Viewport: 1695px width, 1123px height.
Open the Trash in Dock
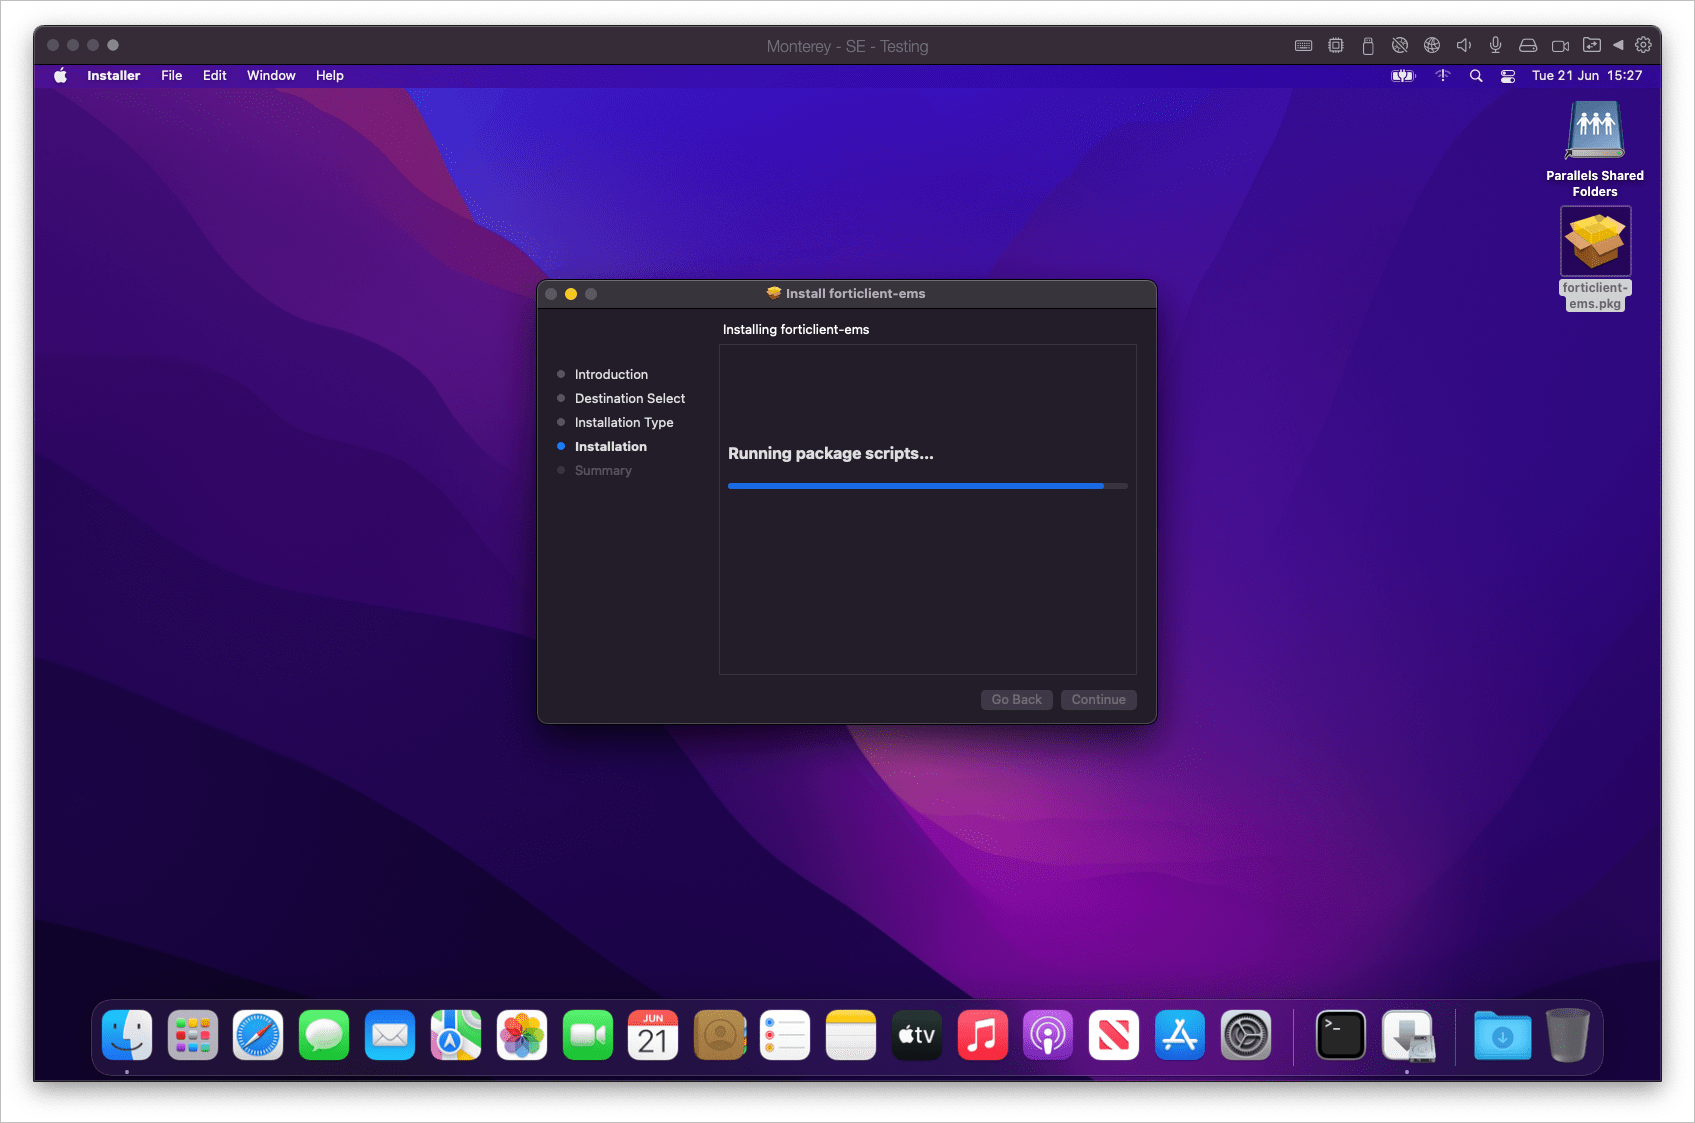[1568, 1035]
